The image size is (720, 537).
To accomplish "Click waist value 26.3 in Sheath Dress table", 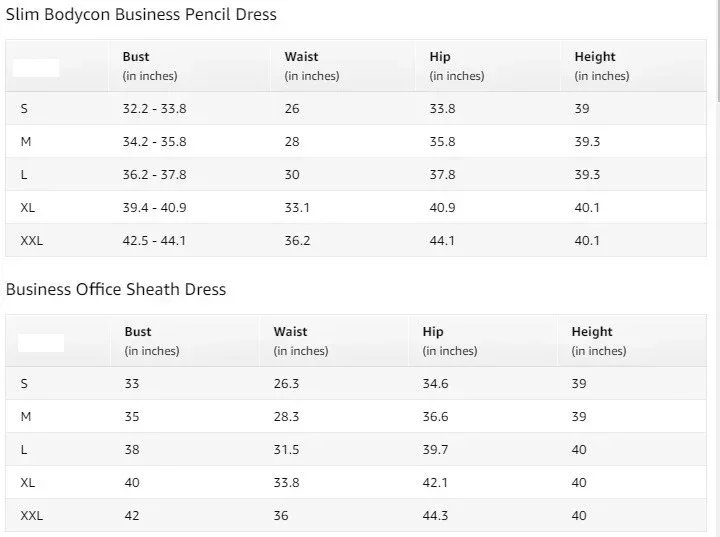I will 286,384.
